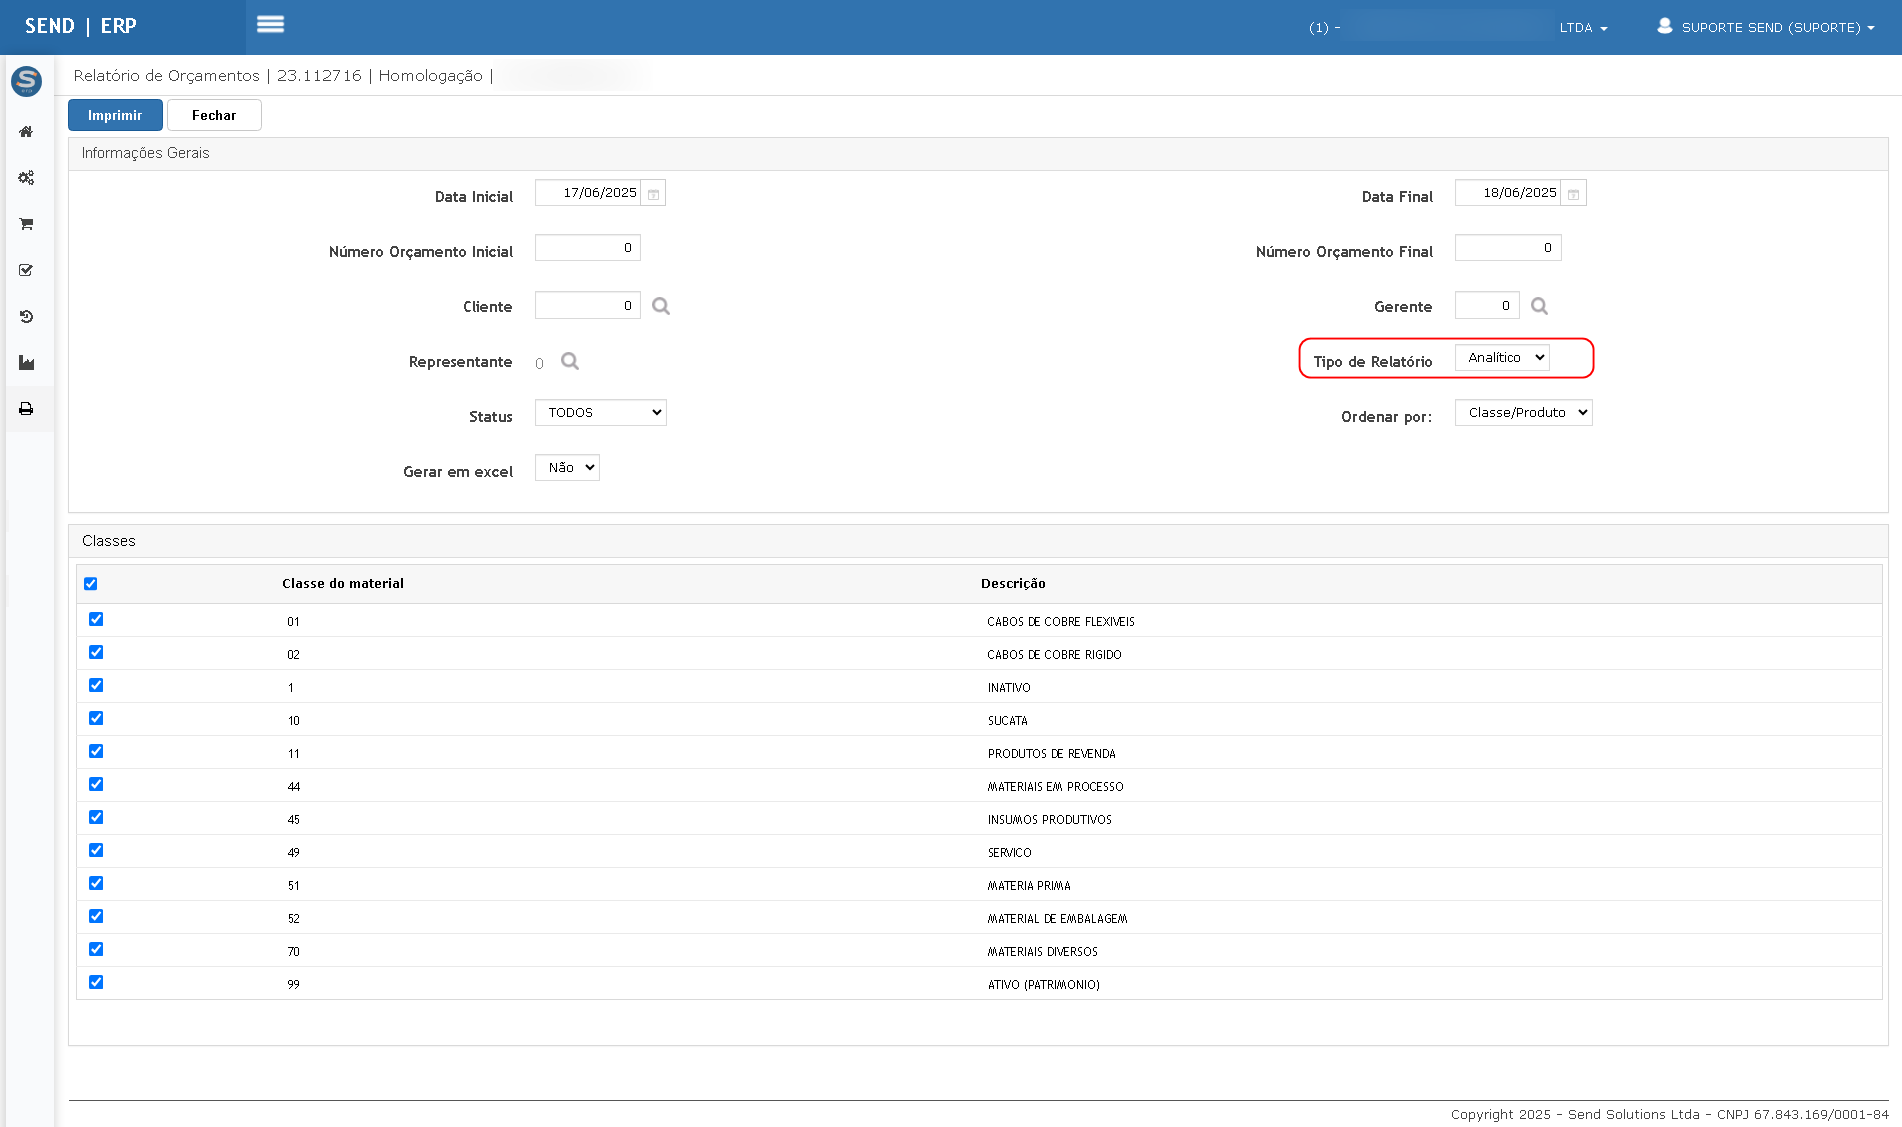The height and width of the screenshot is (1127, 1902).
Task: Uncheck class 49 Servico
Action: pyautogui.click(x=96, y=850)
